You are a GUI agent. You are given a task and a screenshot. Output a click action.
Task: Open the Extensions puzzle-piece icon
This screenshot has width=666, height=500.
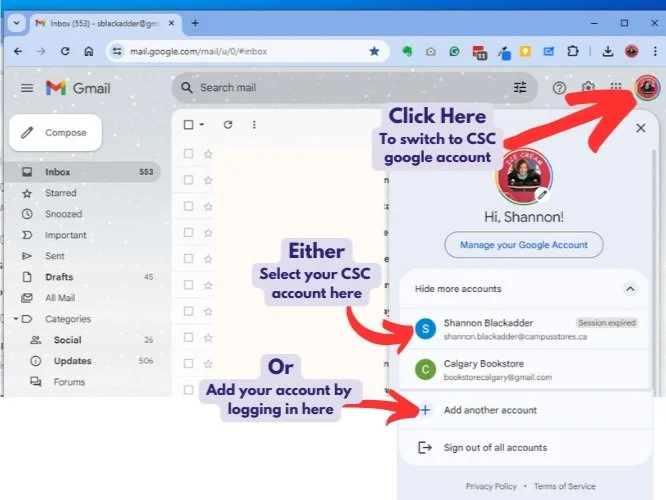coord(573,51)
